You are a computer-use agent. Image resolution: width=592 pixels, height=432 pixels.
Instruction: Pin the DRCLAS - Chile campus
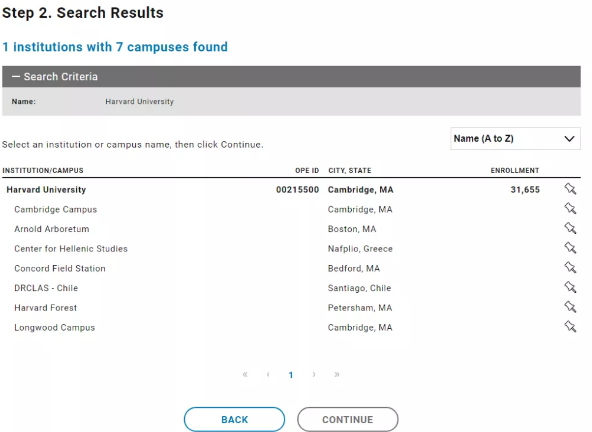click(570, 287)
